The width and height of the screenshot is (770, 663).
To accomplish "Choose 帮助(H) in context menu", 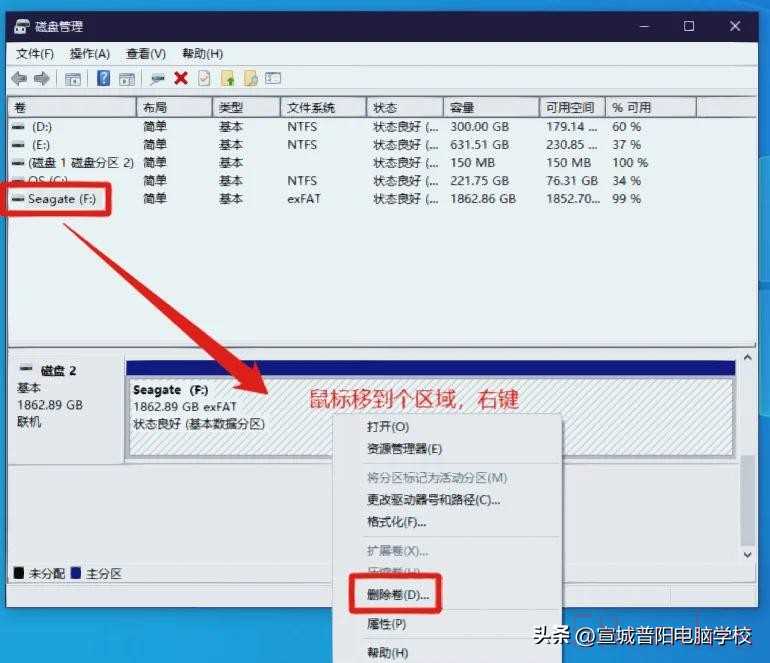I will tap(387, 653).
